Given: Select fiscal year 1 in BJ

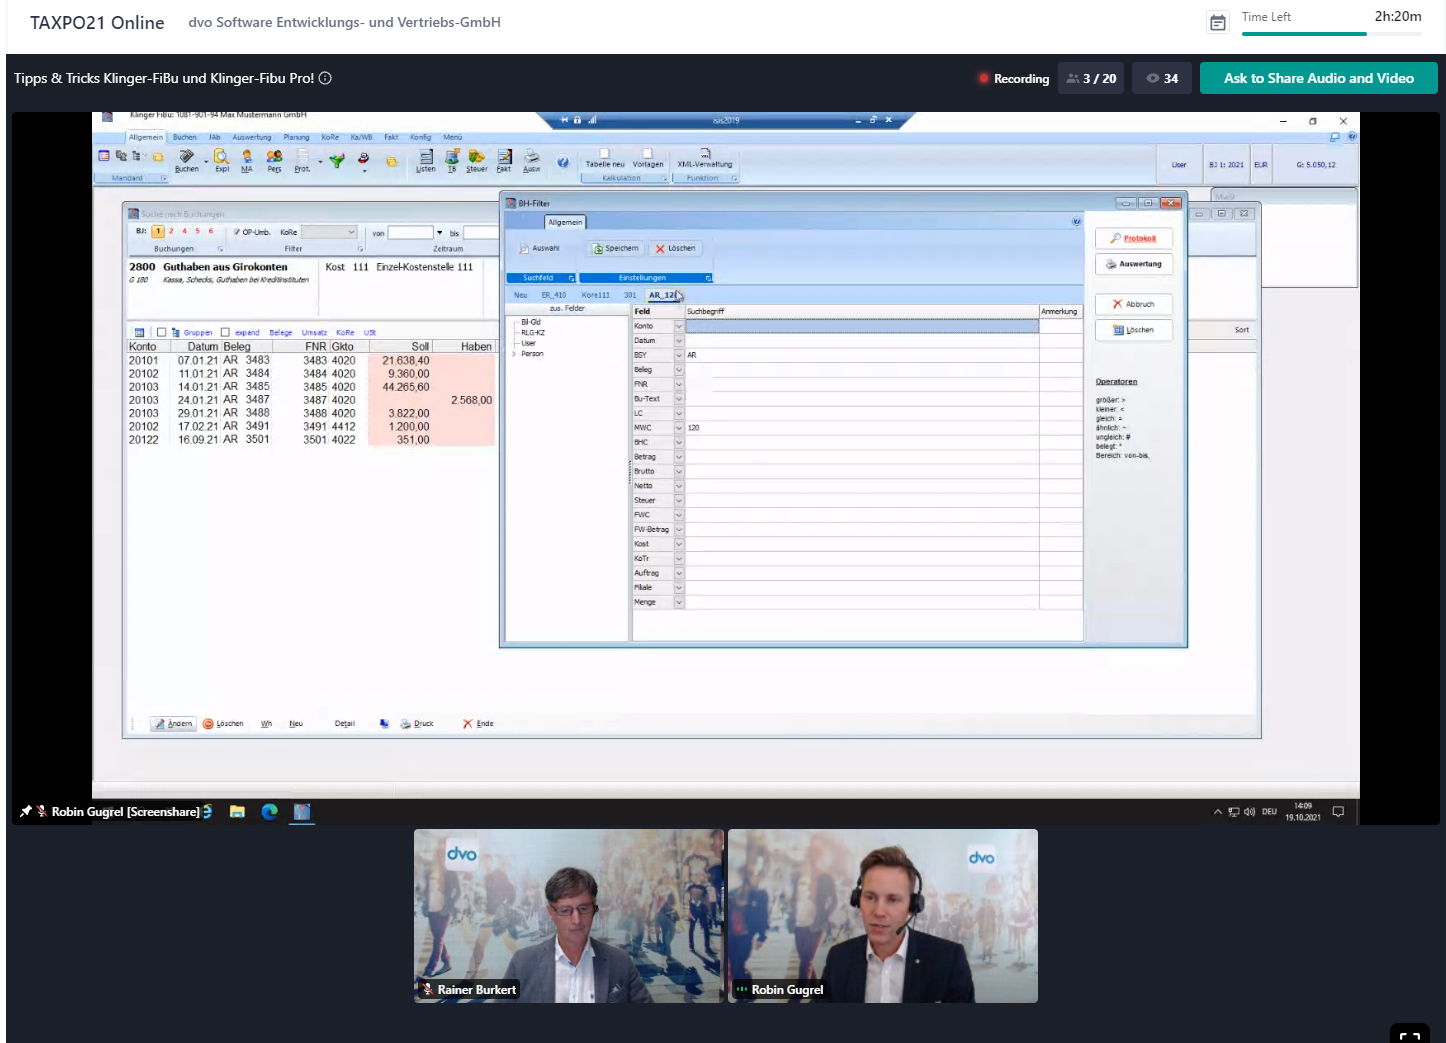Looking at the screenshot, I should pyautogui.click(x=158, y=231).
